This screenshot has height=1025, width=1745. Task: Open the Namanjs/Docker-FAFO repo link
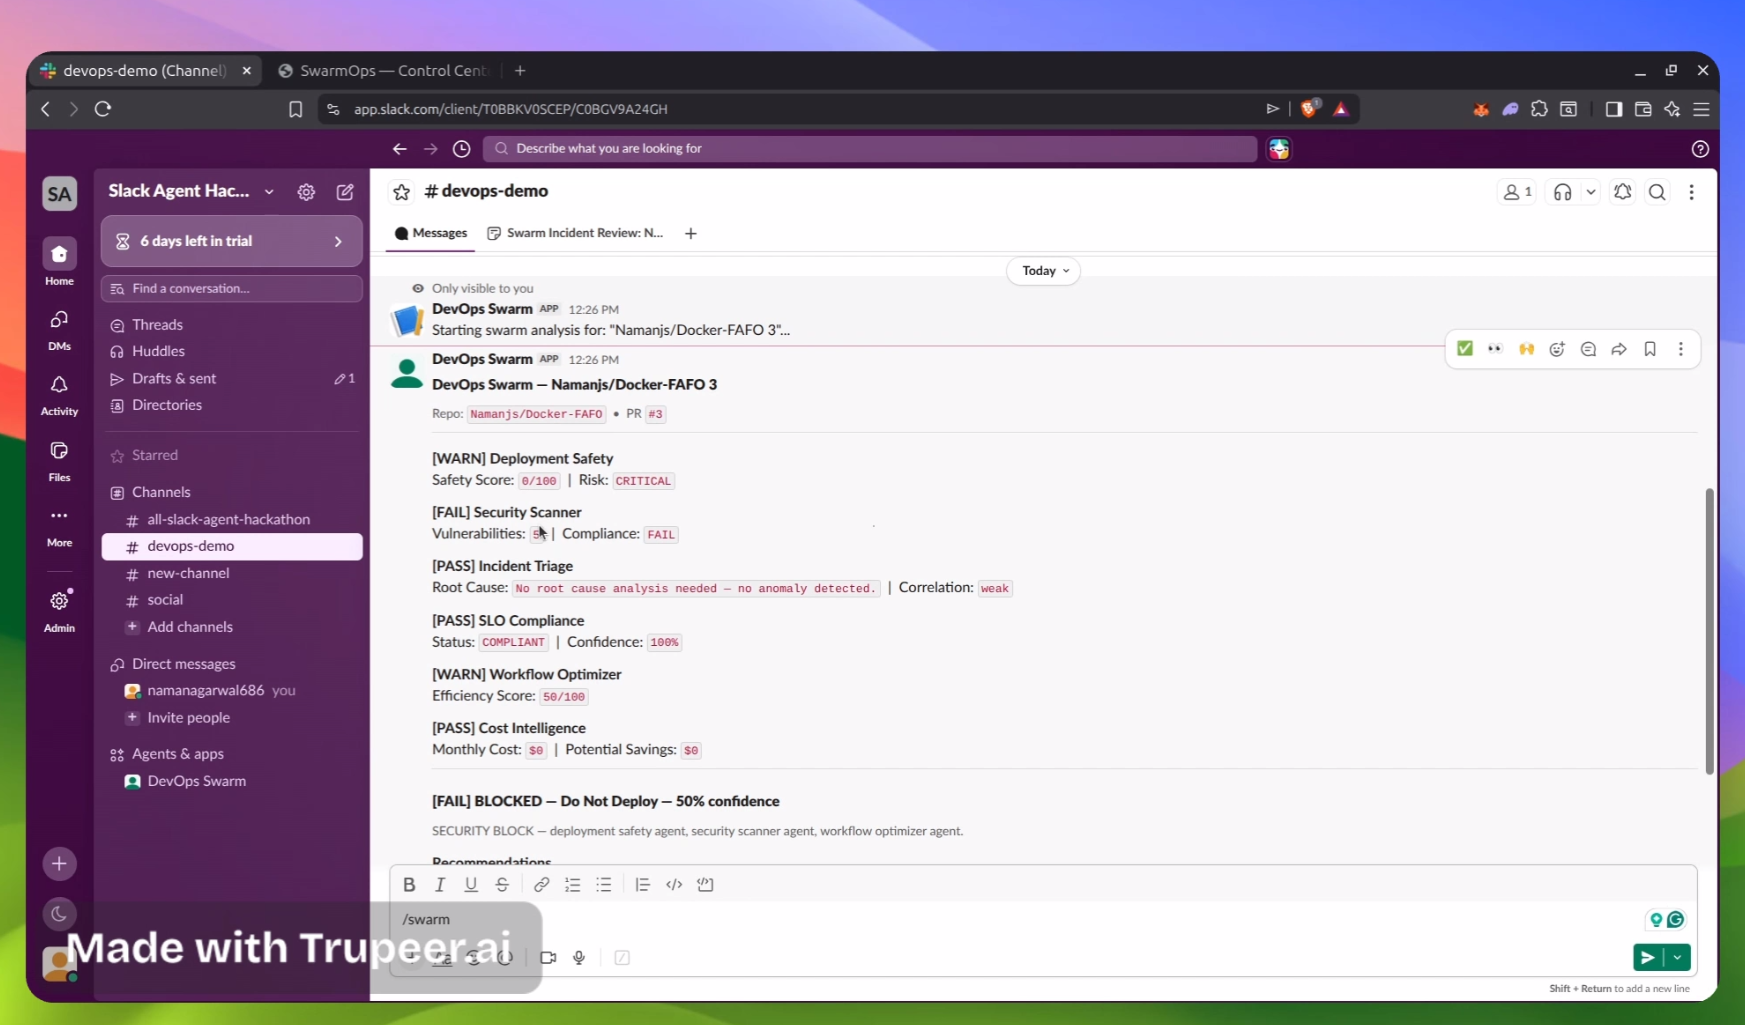point(536,414)
